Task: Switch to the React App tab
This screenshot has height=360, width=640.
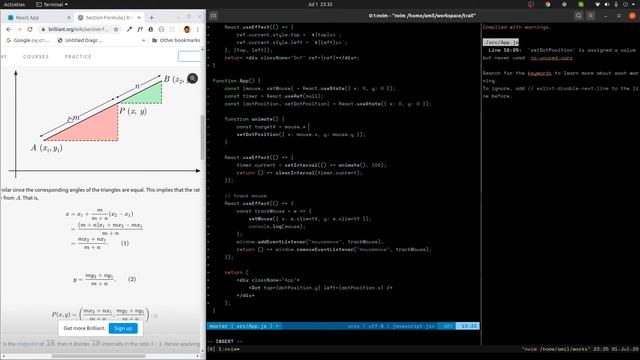Action: pos(38,18)
